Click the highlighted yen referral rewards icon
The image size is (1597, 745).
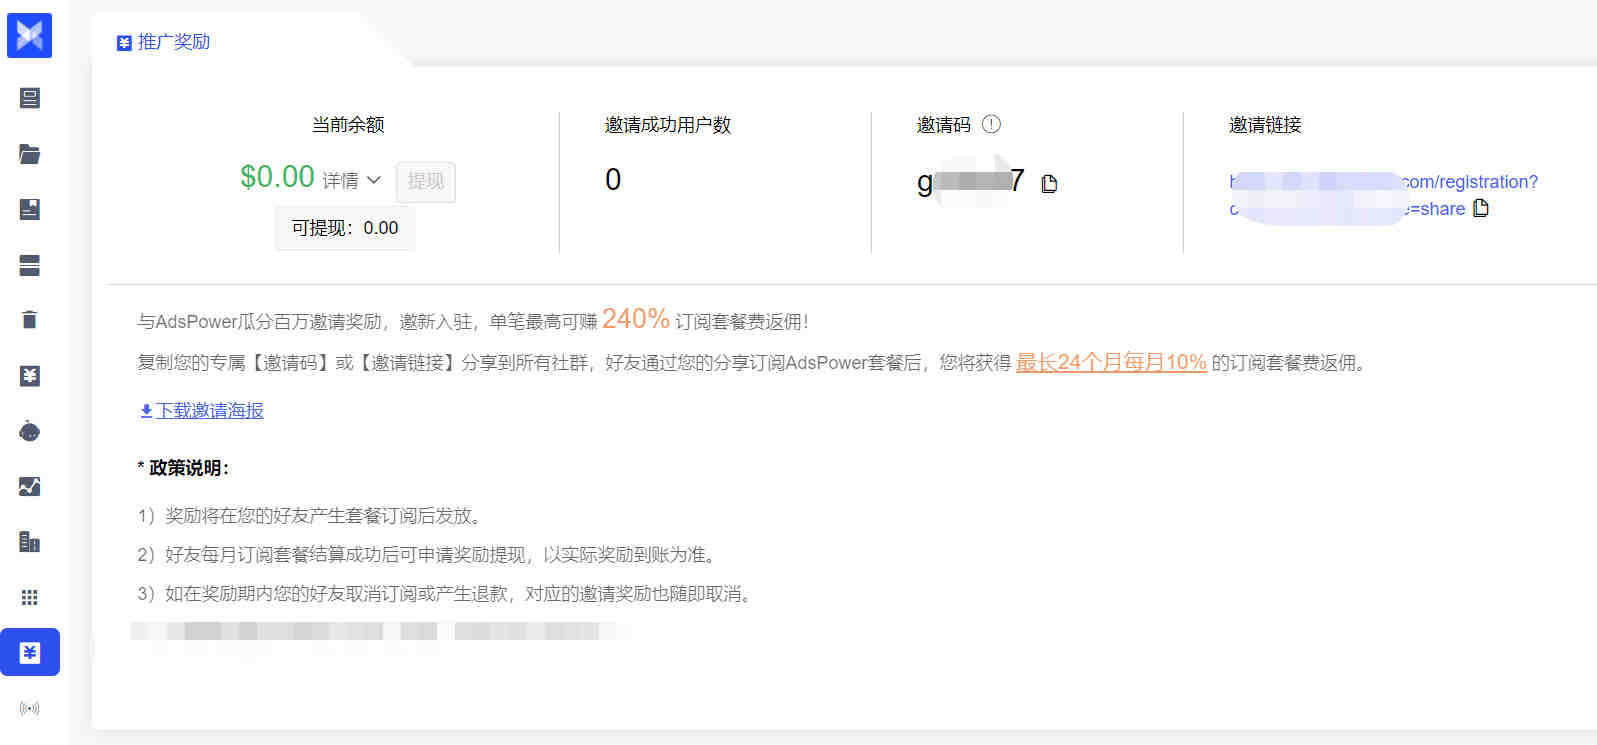30,652
